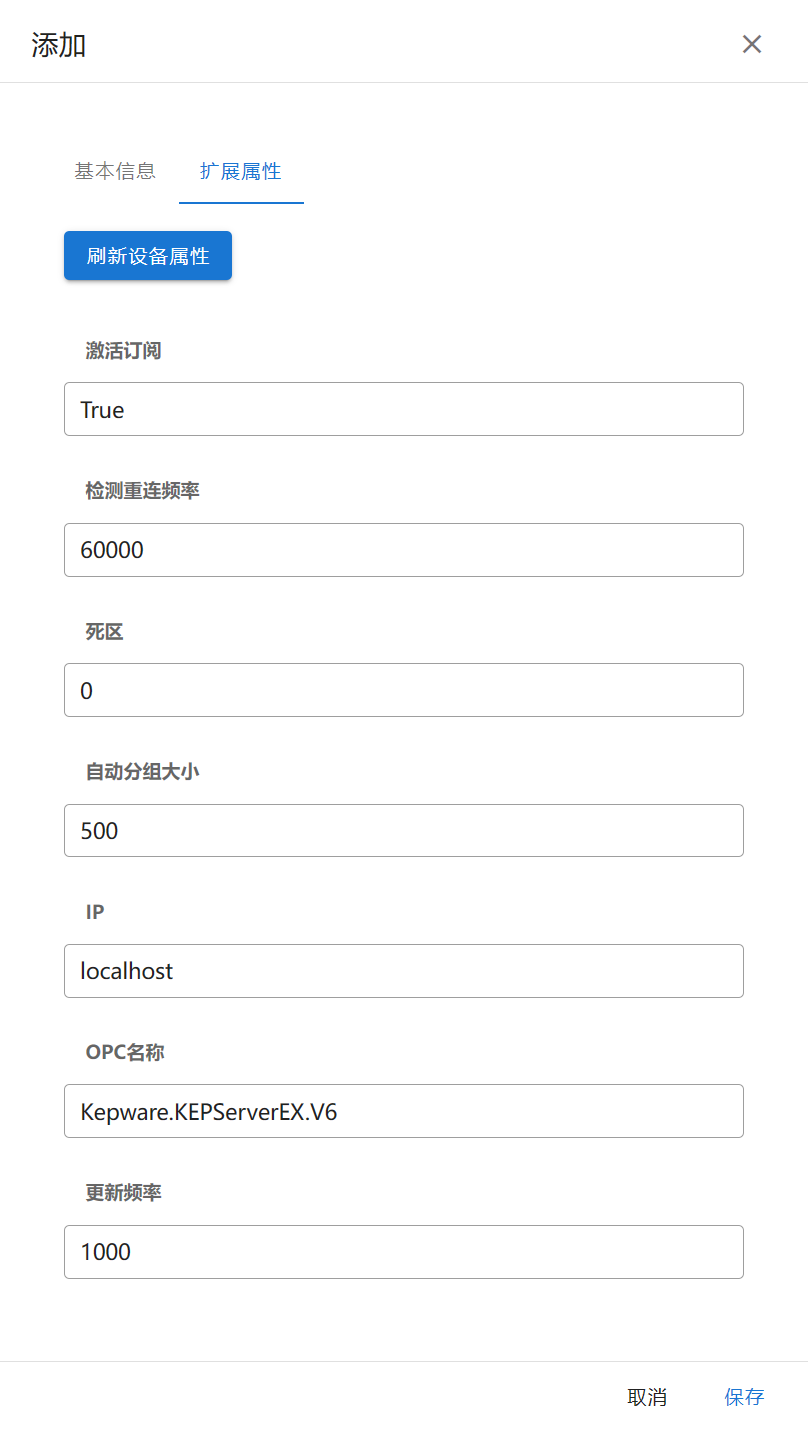Image resolution: width=808 pixels, height=1429 pixels.
Task: Focus the IP input containing localhost
Action: coord(403,971)
